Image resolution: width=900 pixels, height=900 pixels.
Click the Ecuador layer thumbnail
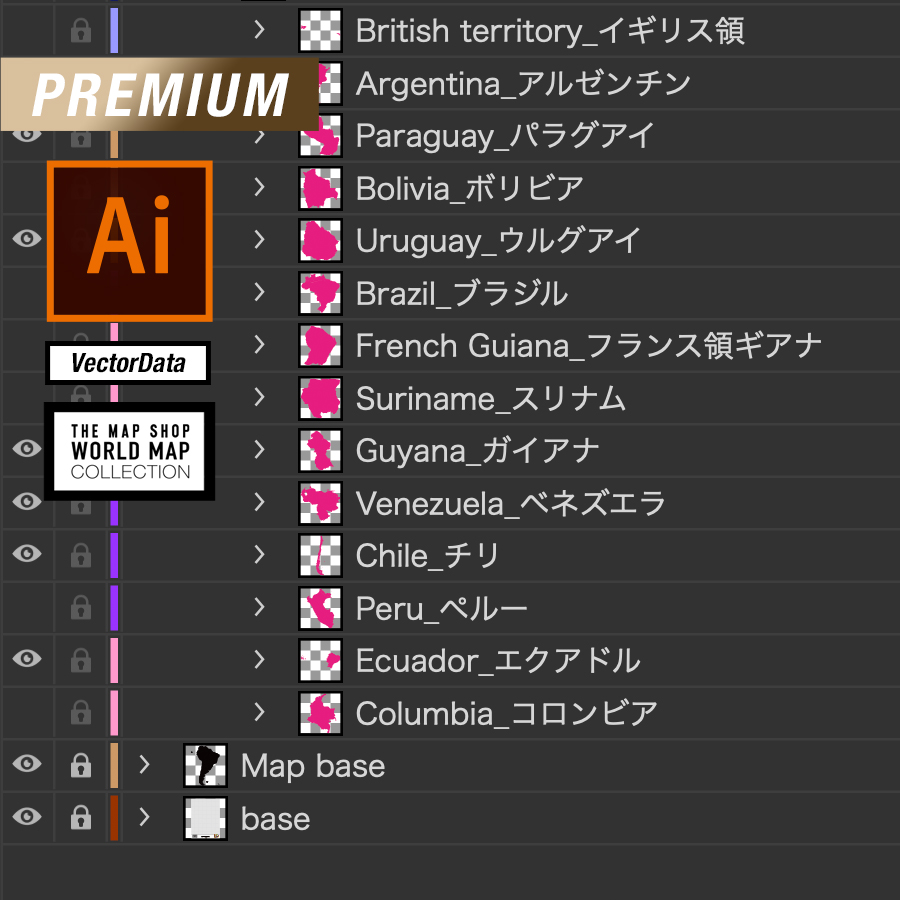[320, 661]
